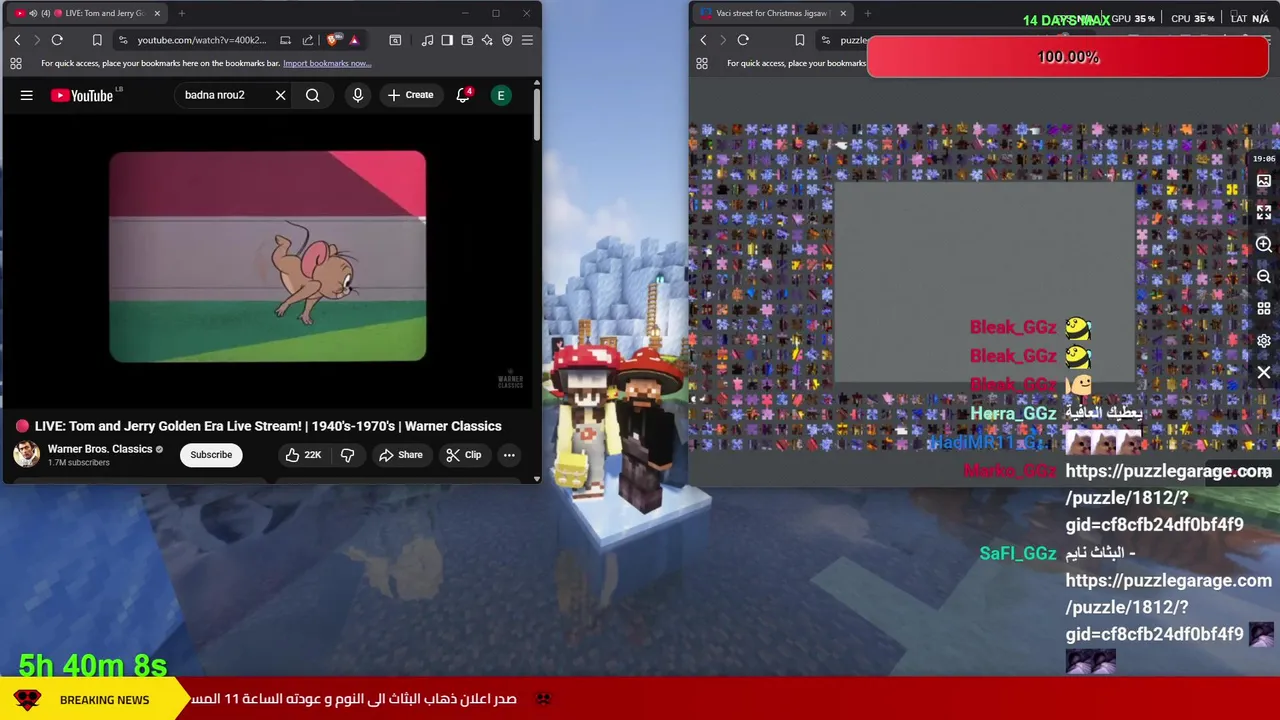Image resolution: width=1280 pixels, height=720 pixels.
Task: Close the puzzle side toolbar
Action: (x=1264, y=372)
